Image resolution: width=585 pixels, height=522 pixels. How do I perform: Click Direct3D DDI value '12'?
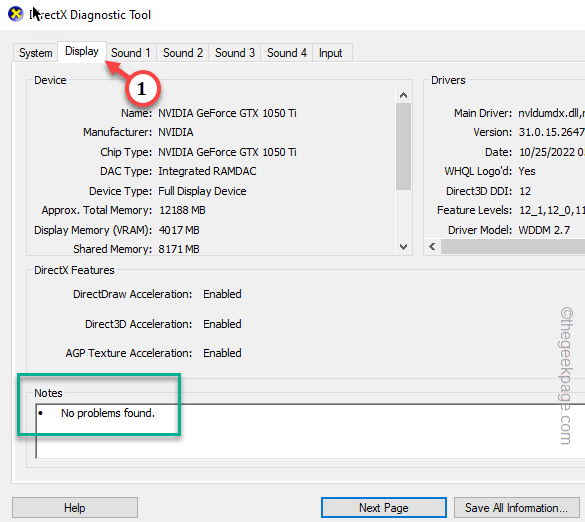(x=525, y=191)
